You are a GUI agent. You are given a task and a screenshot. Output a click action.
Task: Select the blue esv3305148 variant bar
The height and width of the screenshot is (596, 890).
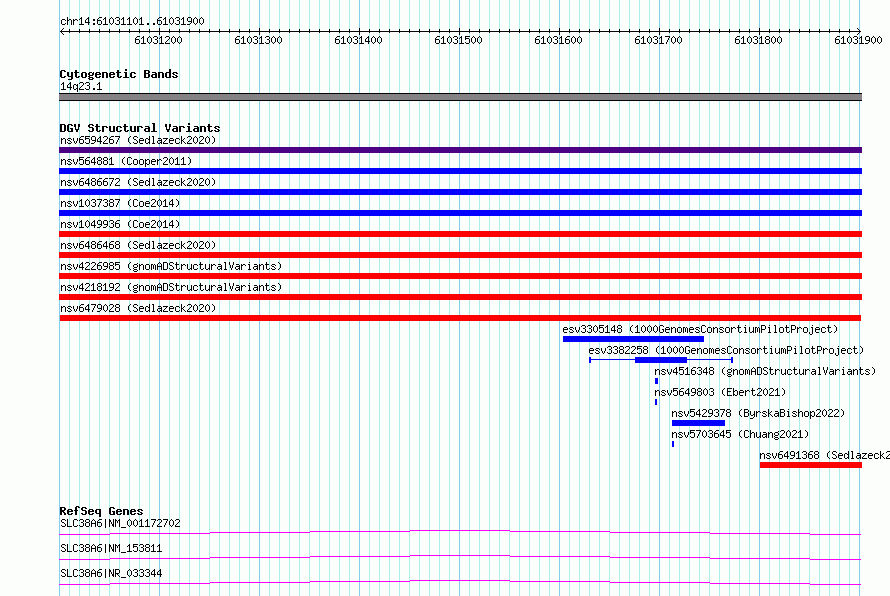(633, 339)
